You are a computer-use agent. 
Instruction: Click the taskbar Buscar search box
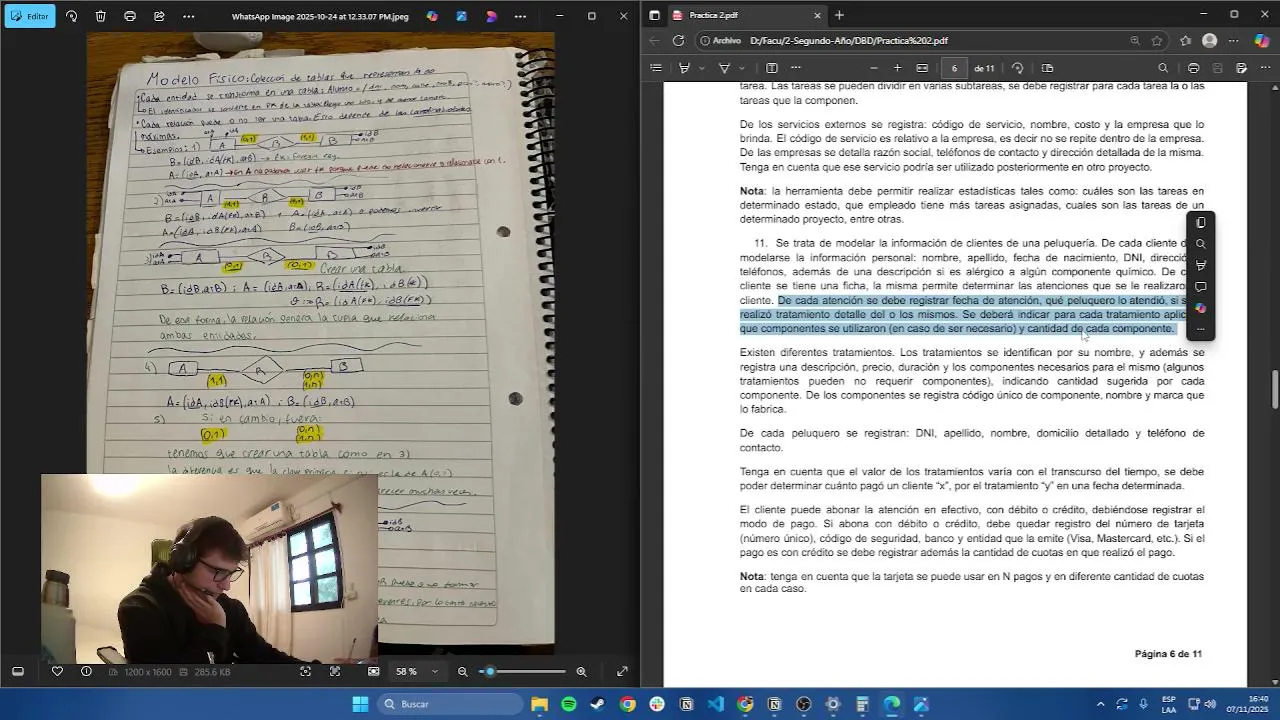(x=450, y=704)
